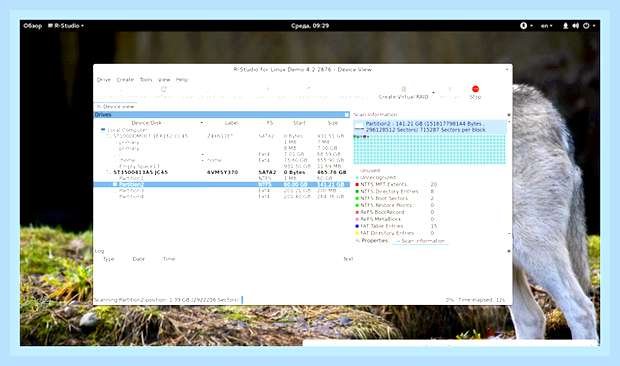Click the scan block map grid

pyautogui.click(x=429, y=149)
